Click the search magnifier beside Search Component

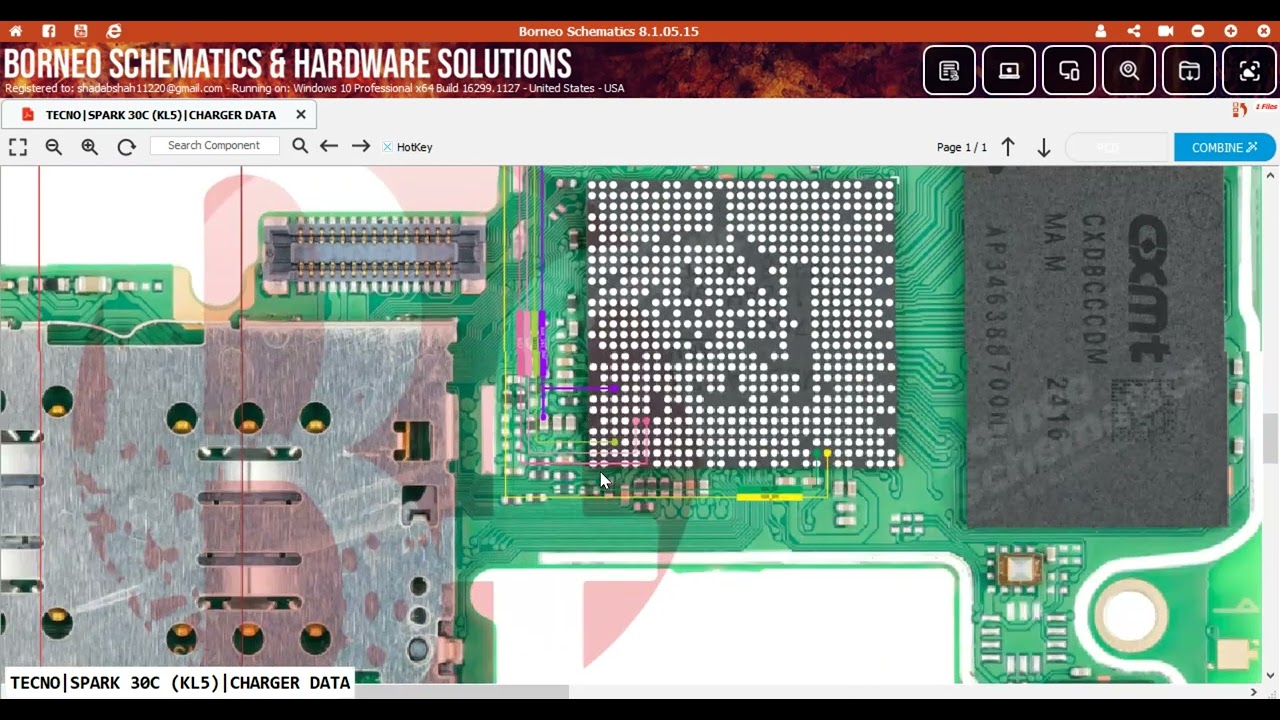[x=300, y=146]
